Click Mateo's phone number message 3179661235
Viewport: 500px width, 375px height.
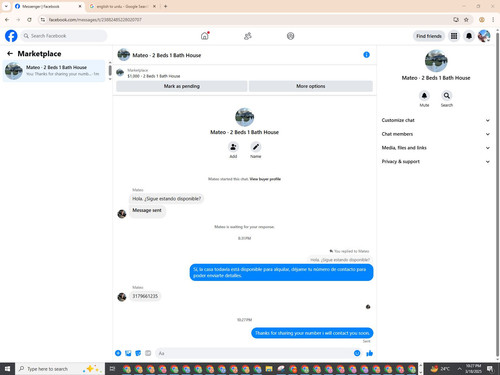coord(145,296)
